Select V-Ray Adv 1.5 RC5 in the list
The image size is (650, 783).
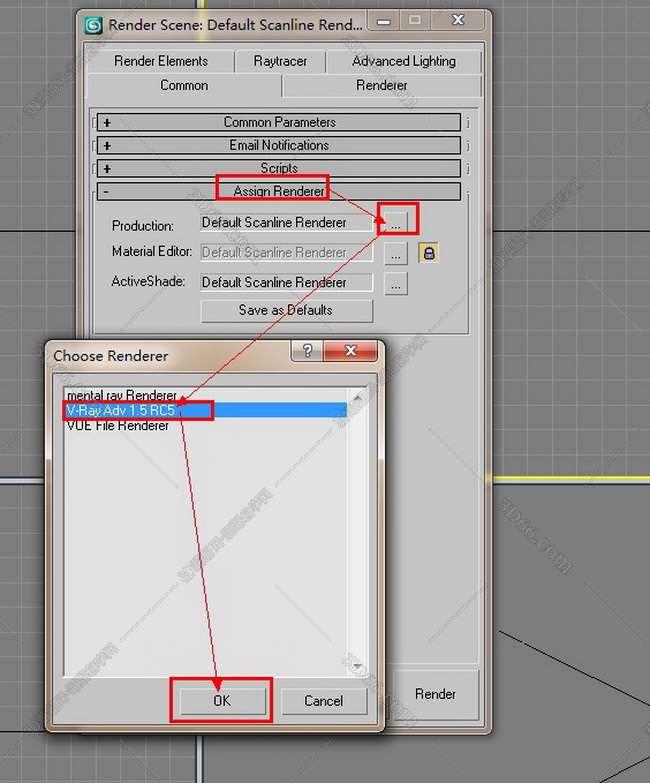coord(206,410)
